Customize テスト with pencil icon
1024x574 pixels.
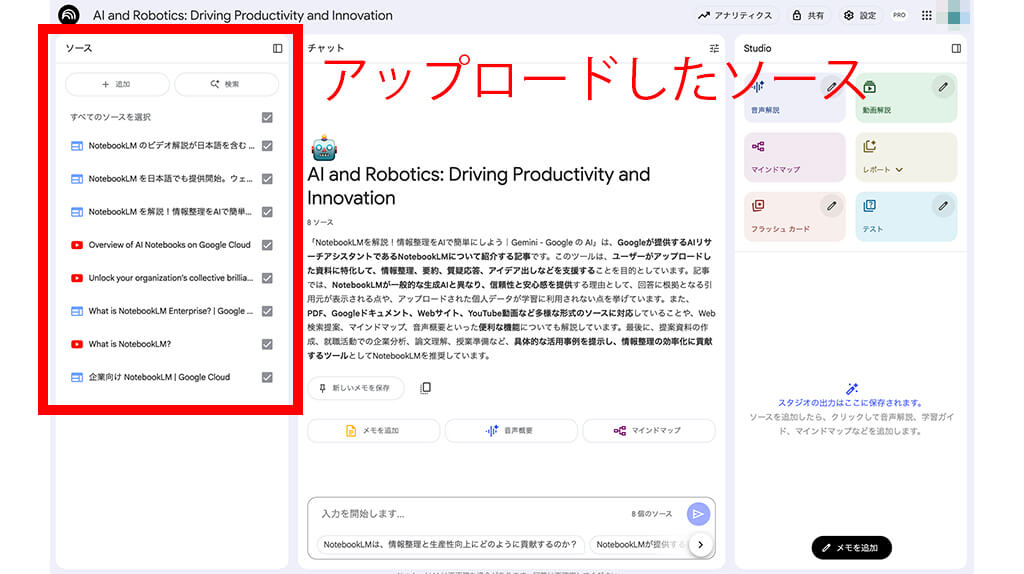(x=943, y=206)
